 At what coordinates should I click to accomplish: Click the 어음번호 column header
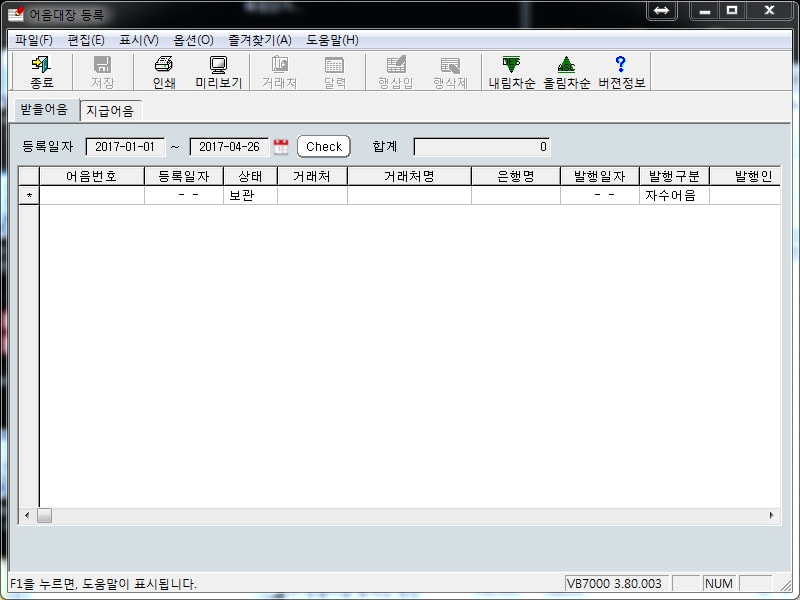pyautogui.click(x=91, y=176)
